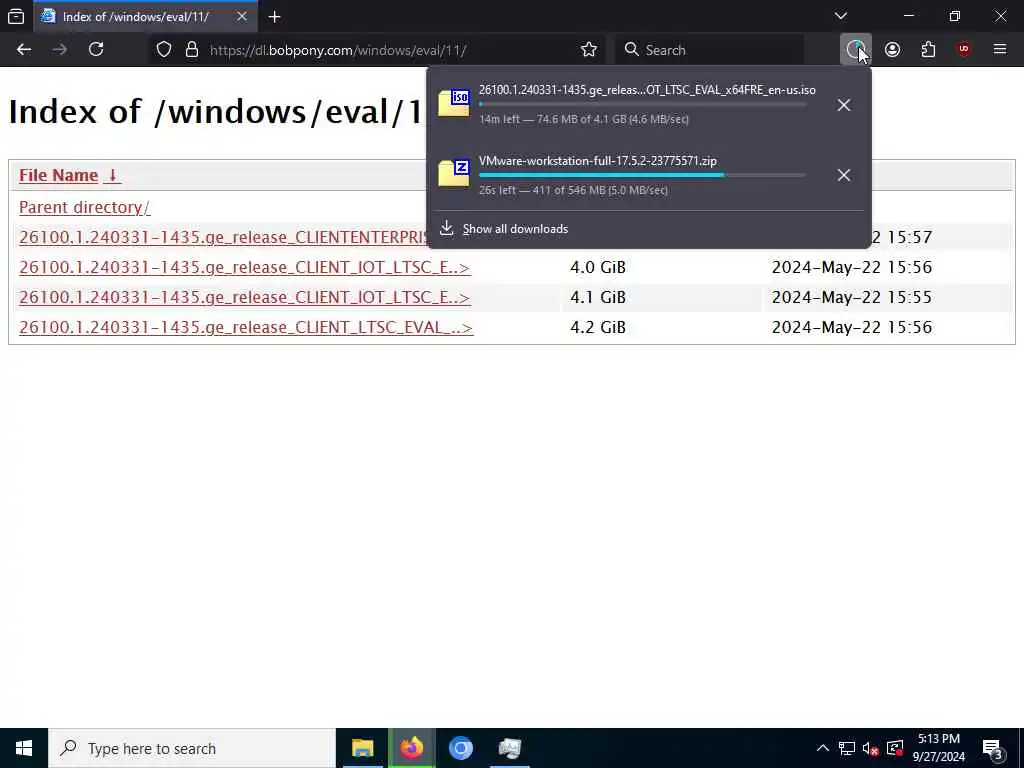The image size is (1024, 768).
Task: Click VMware-workstation-full-17.5.2 filename text
Action: [598, 161]
